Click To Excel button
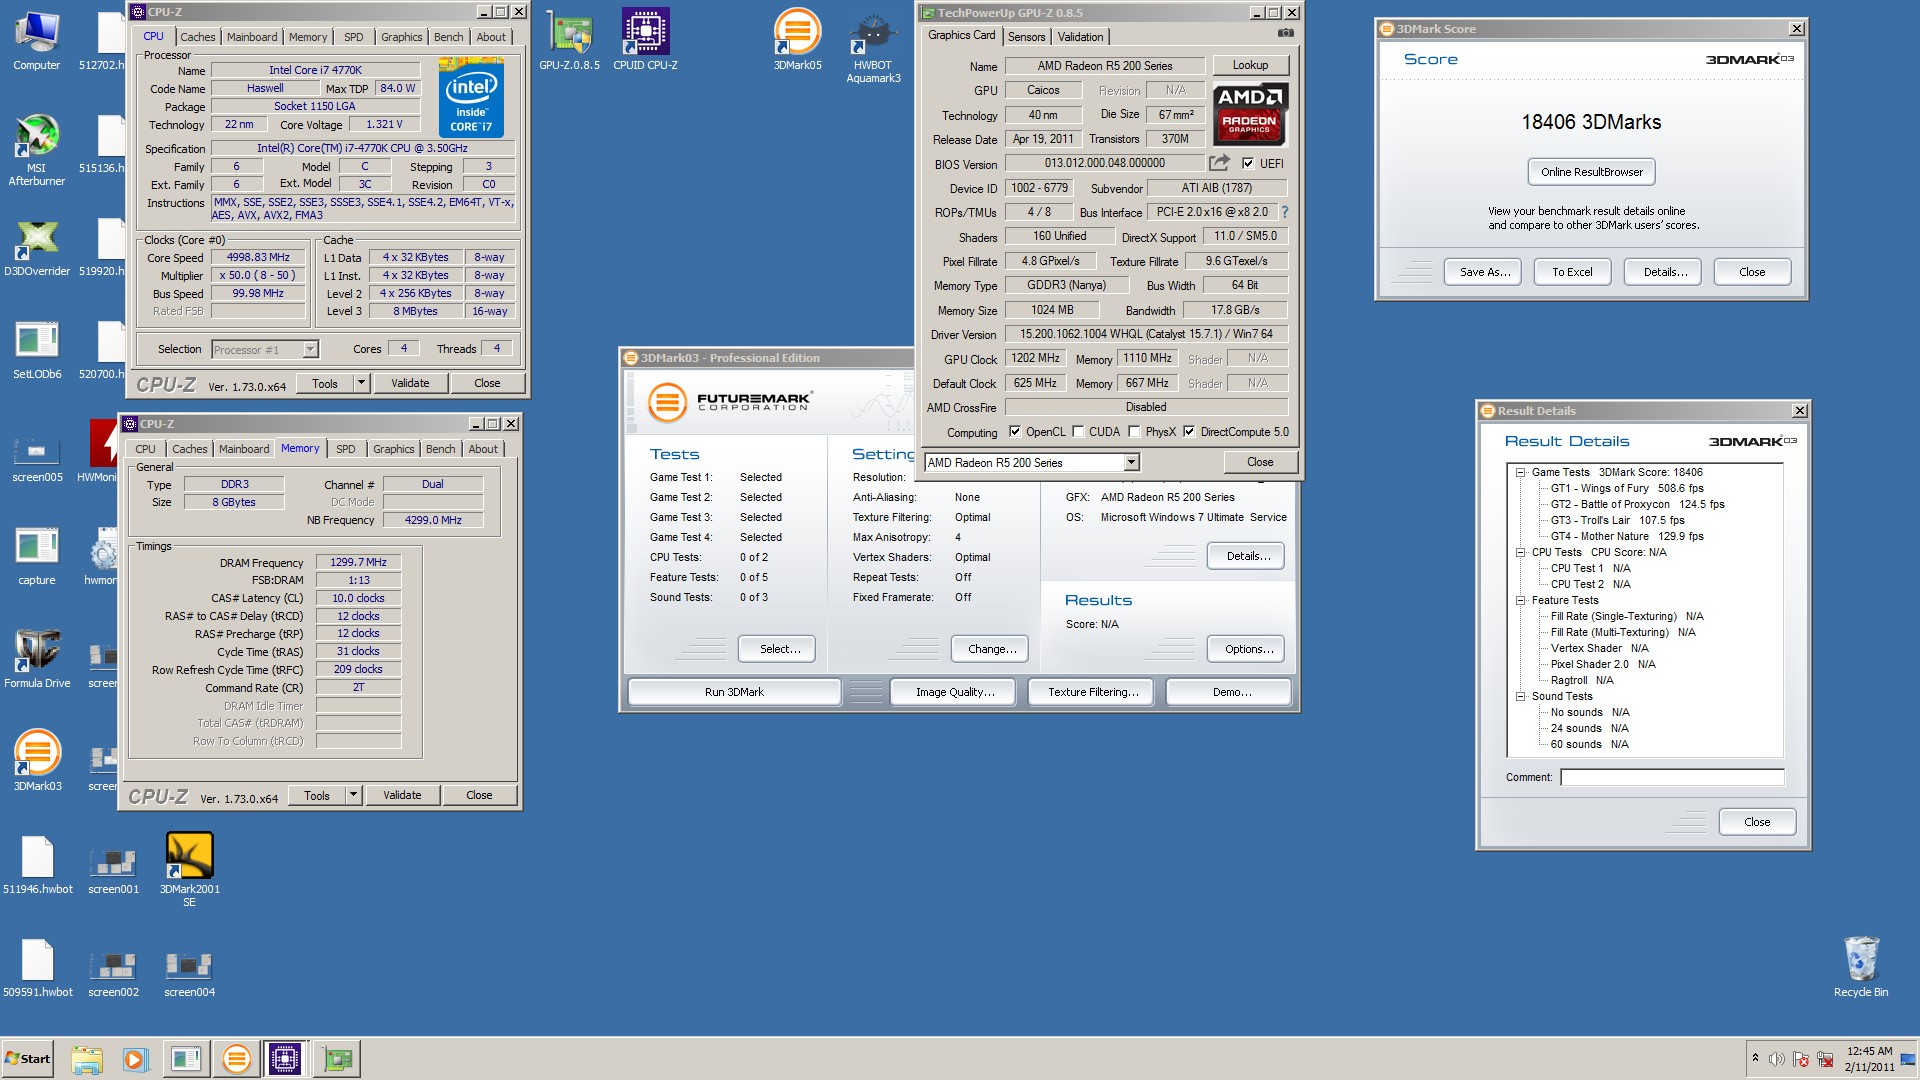The image size is (1920, 1080). [1572, 272]
